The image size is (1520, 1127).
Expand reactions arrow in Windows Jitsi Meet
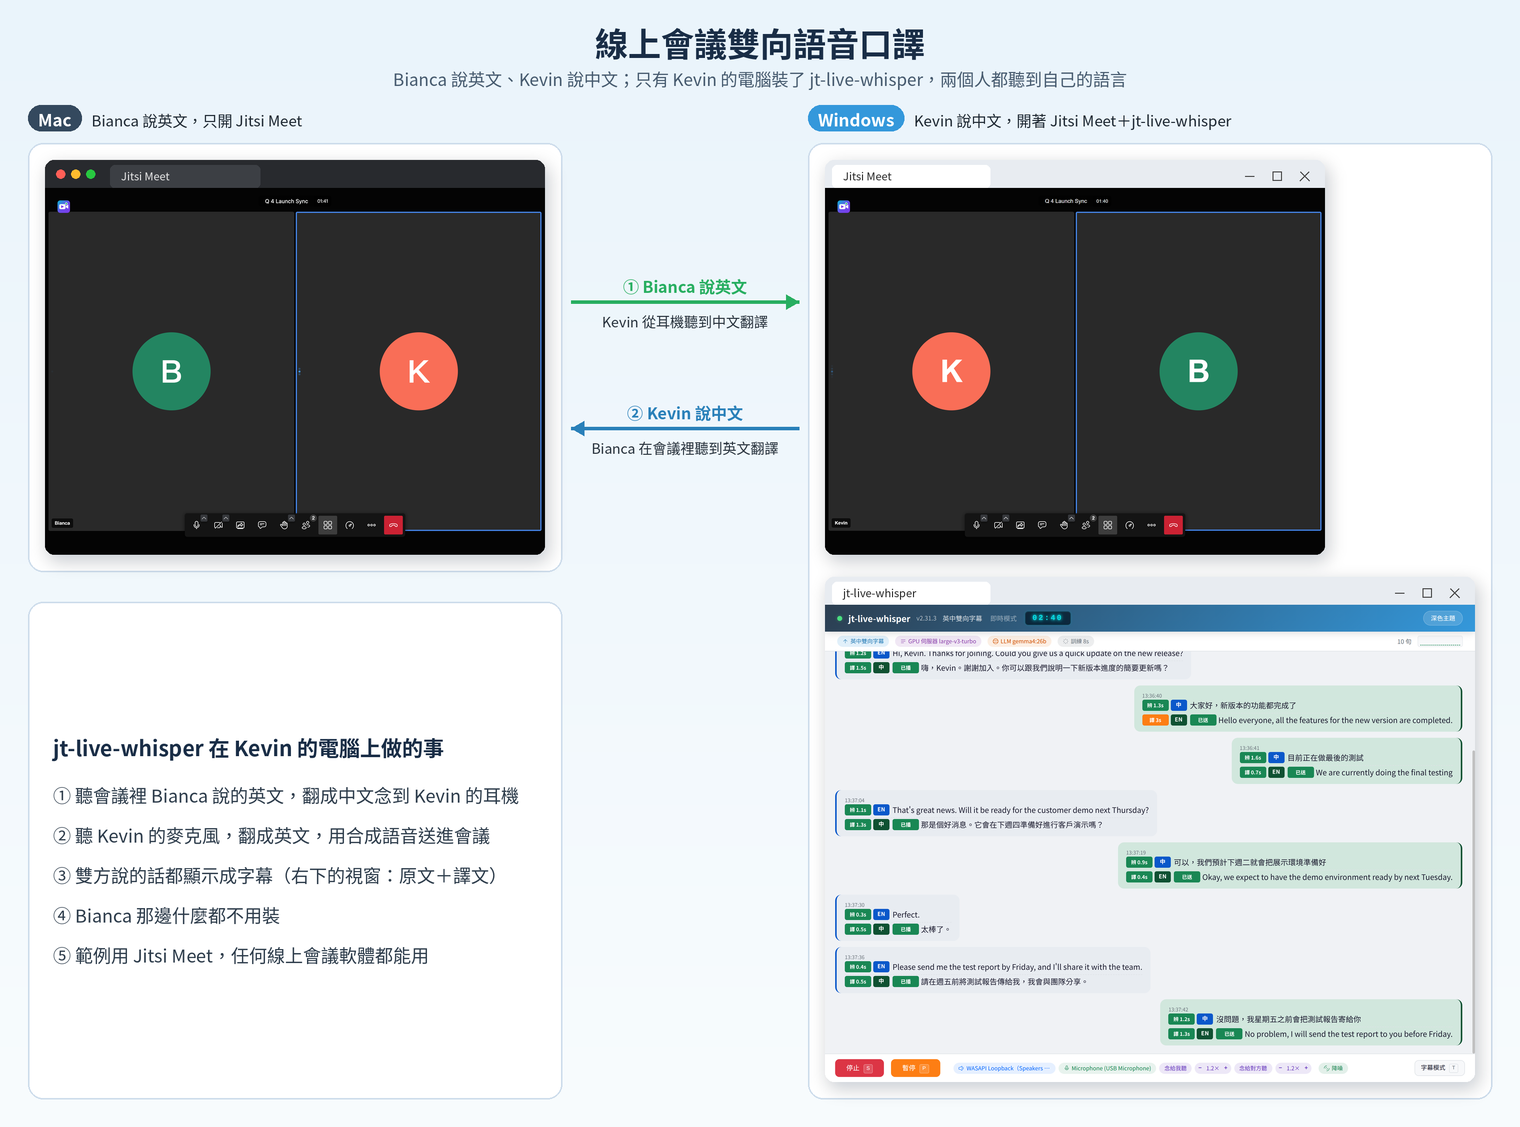1072,518
